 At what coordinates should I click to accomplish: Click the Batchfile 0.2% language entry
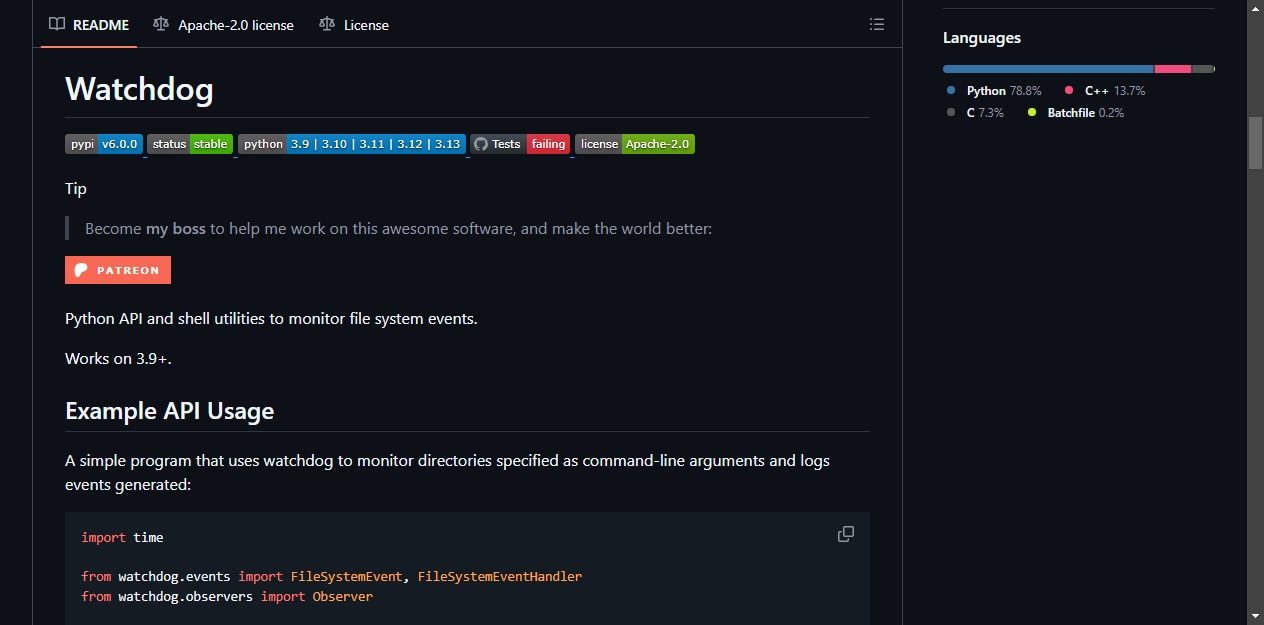point(1076,113)
